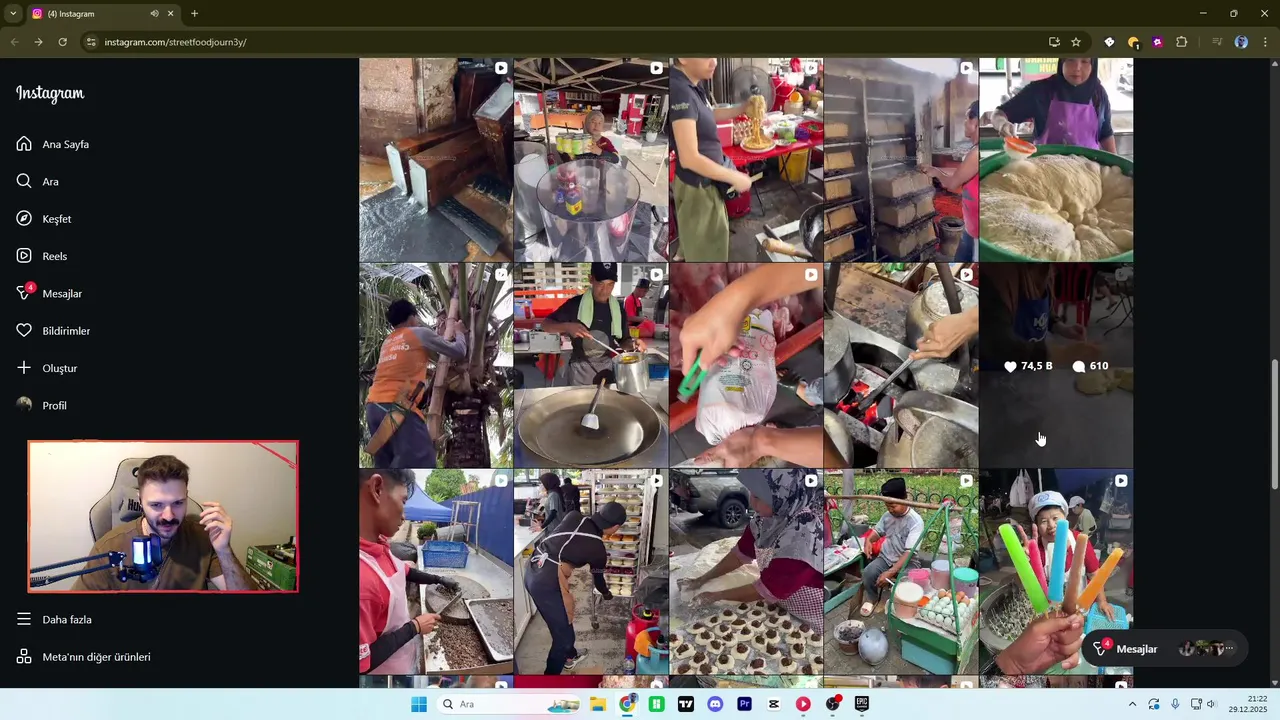Image resolution: width=1280 pixels, height=720 pixels.
Task: Open the Windows Start menu
Action: click(x=419, y=704)
